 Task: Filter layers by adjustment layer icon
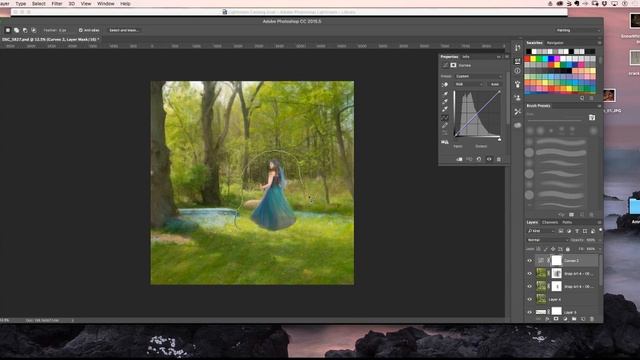tap(569, 231)
